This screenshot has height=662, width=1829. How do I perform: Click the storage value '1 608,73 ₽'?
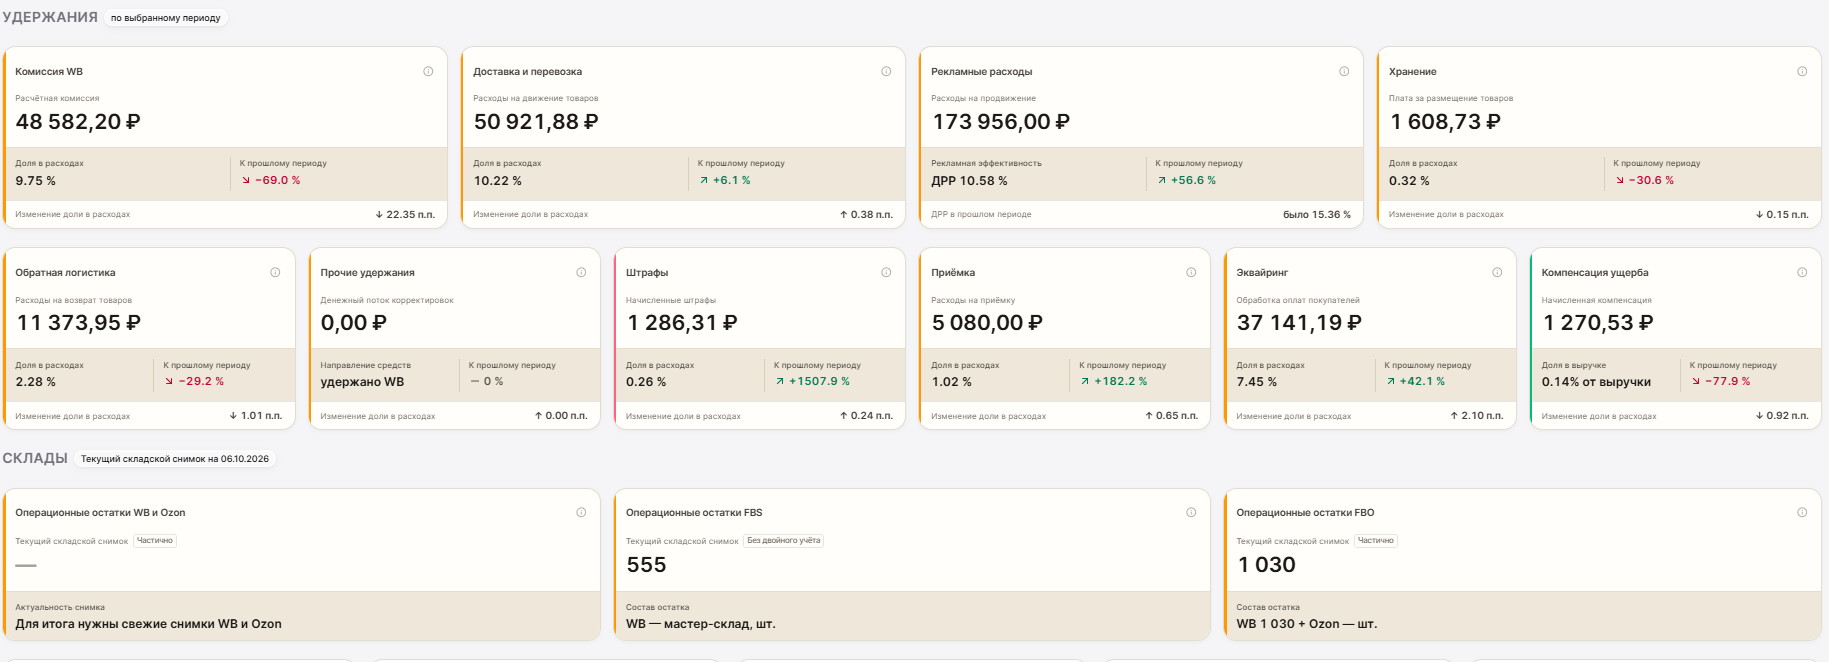pos(1446,122)
